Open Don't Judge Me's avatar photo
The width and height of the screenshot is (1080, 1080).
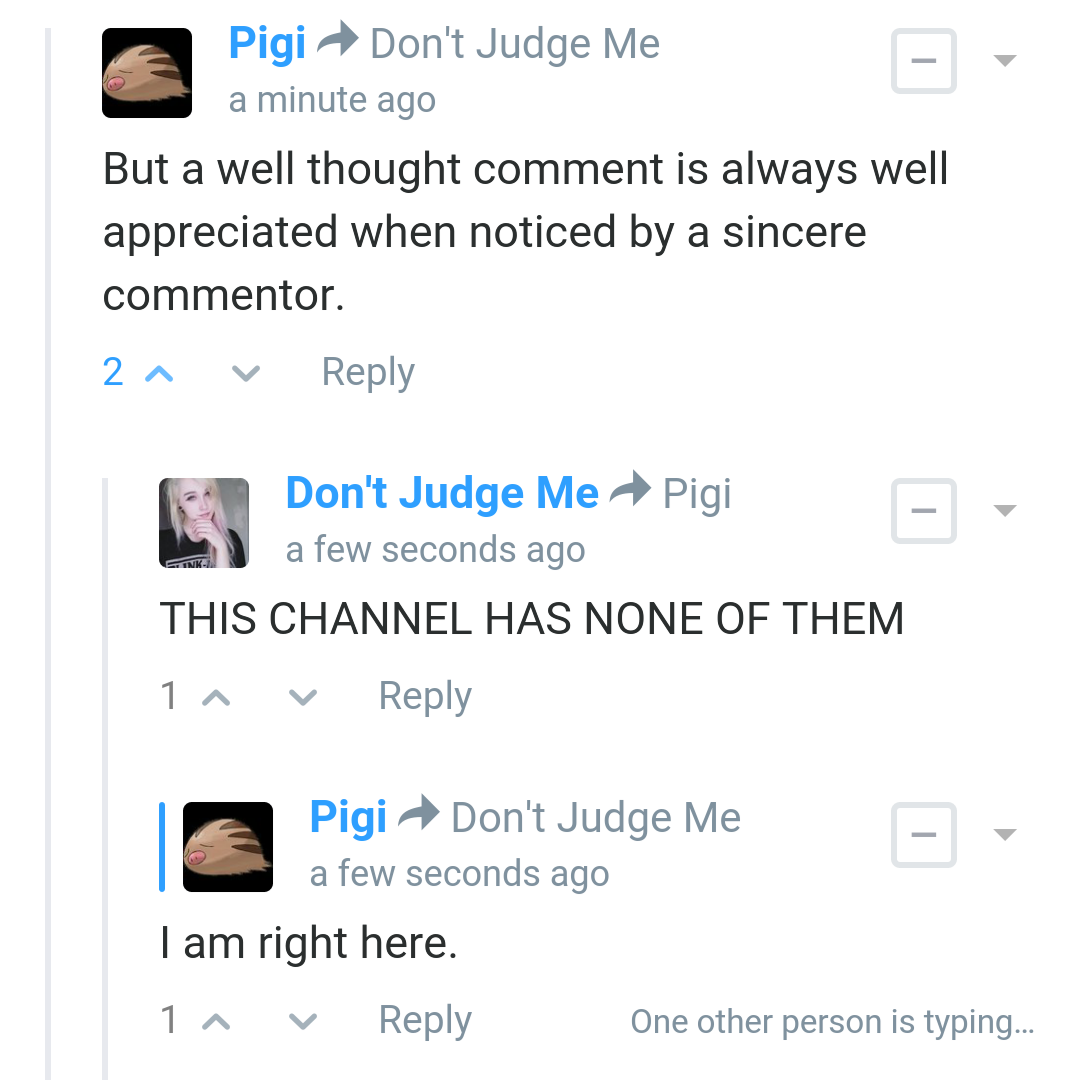pyautogui.click(x=204, y=523)
